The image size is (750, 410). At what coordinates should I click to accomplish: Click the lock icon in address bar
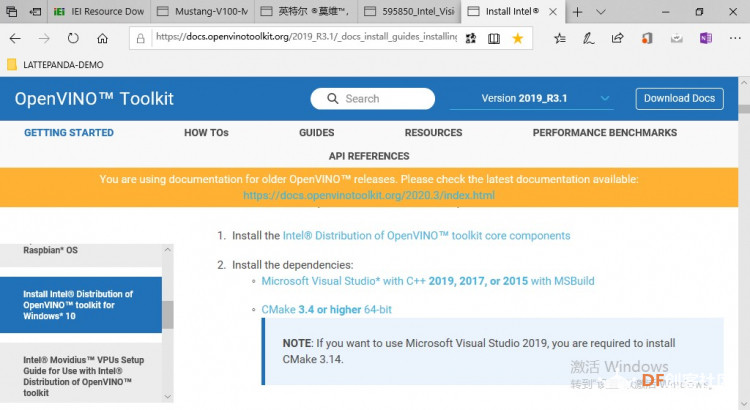[x=140, y=38]
